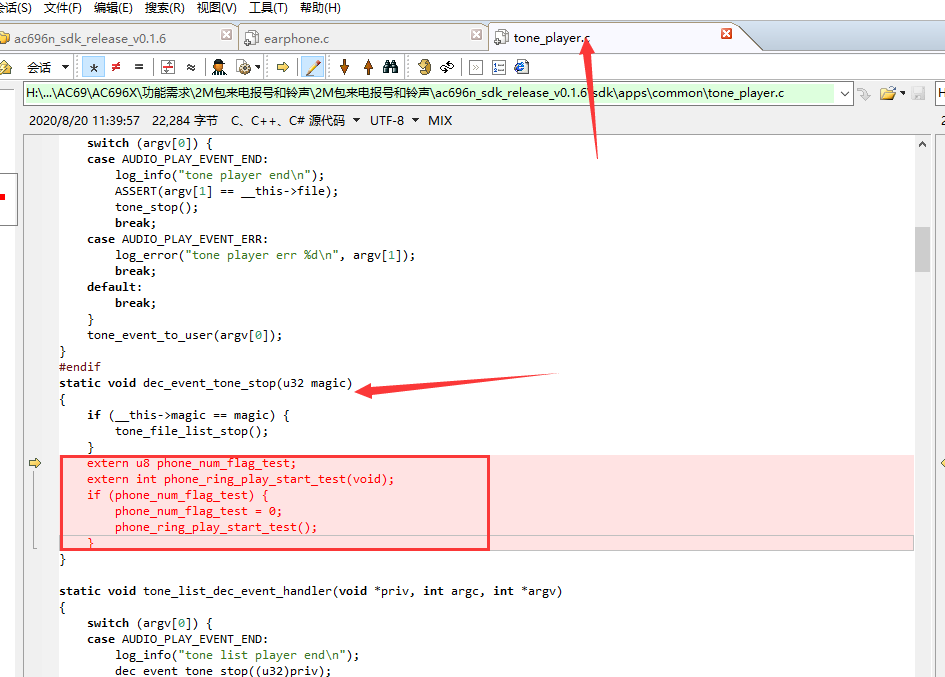Click the yellow head-profile toolbar icon
945x677 pixels.
coord(425,67)
